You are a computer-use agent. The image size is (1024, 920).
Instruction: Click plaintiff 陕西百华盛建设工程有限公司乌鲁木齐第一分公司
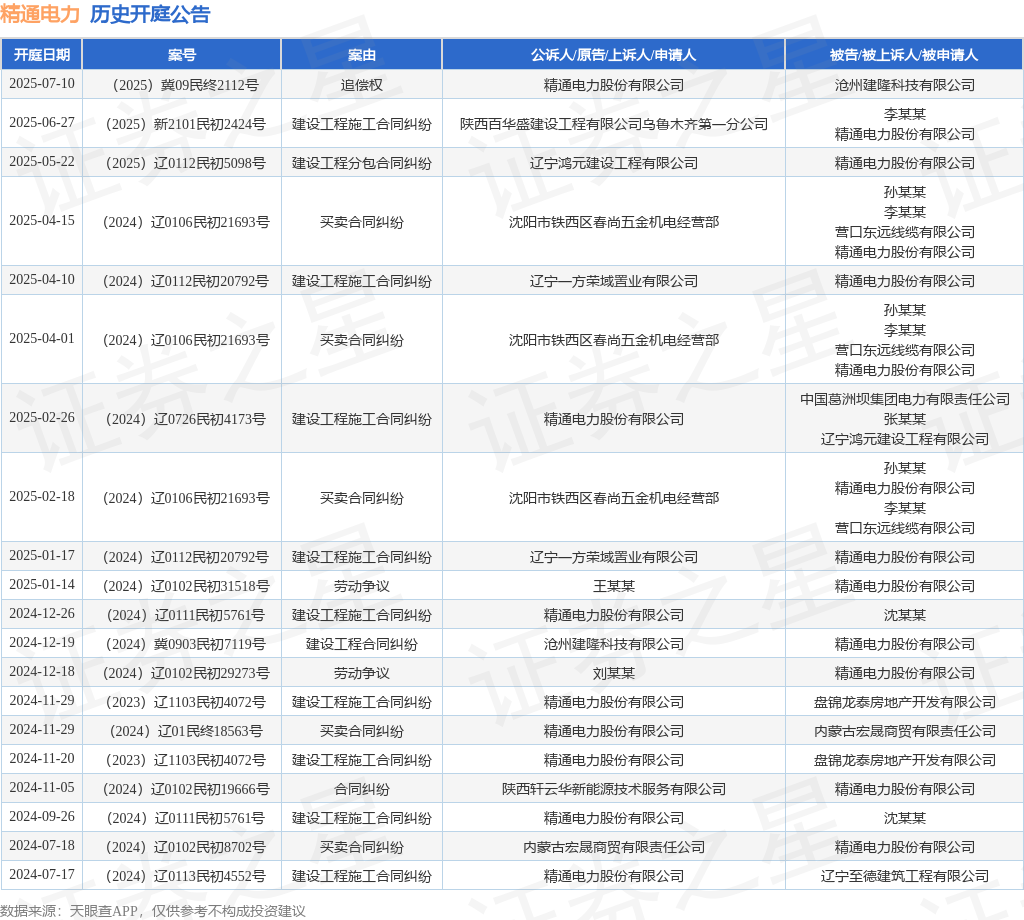614,124
